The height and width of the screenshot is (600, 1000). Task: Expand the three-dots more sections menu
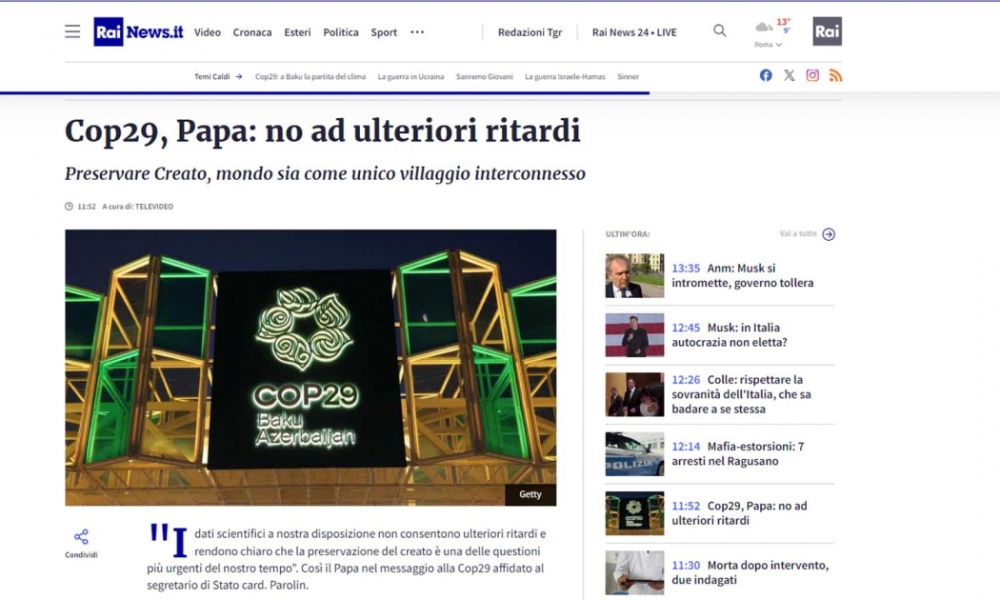tap(417, 32)
